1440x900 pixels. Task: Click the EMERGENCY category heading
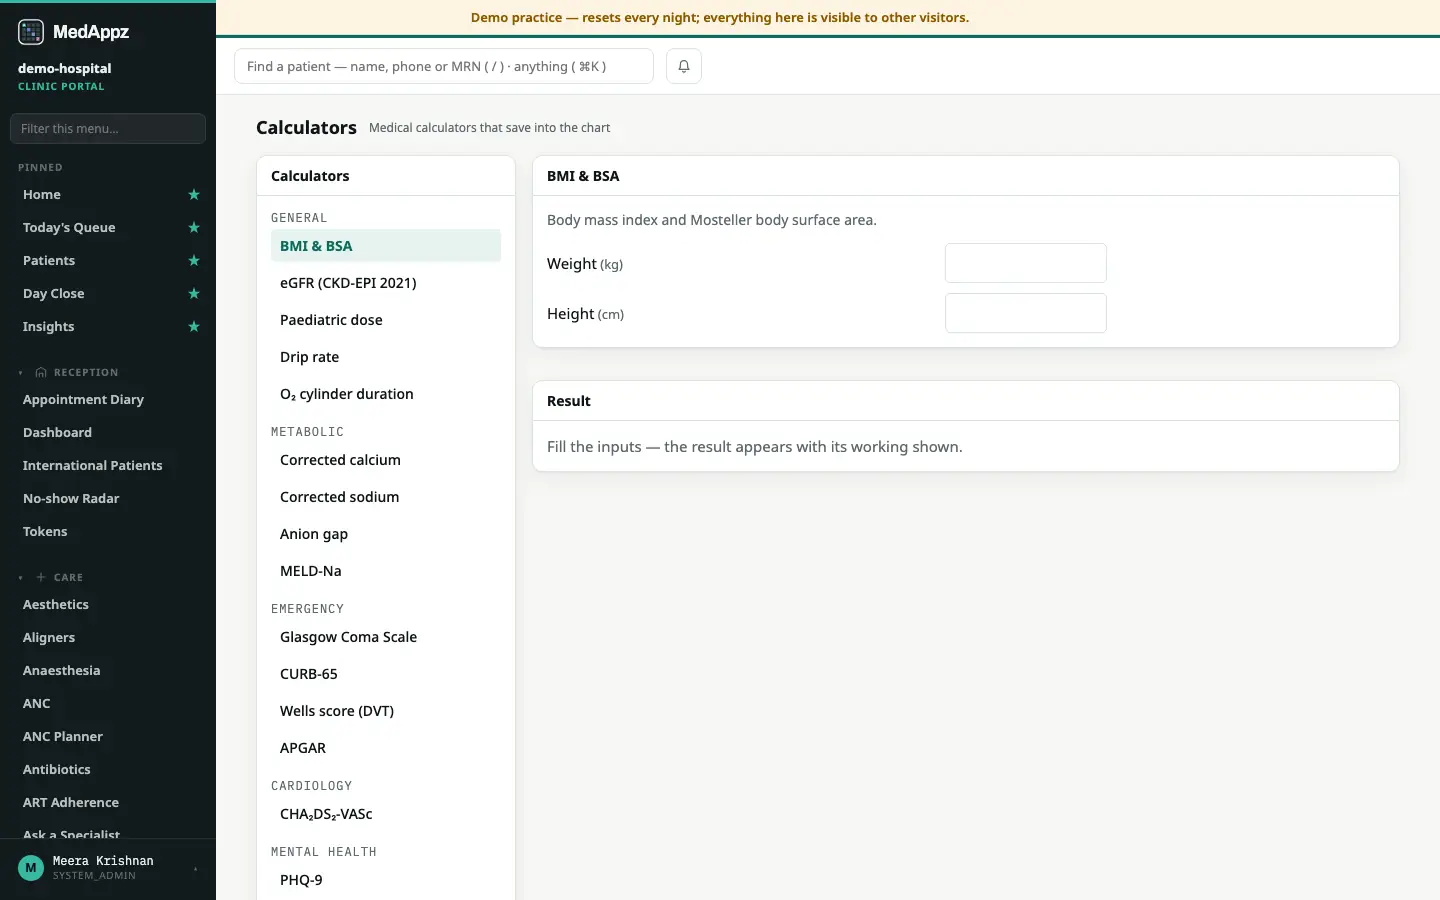(307, 609)
